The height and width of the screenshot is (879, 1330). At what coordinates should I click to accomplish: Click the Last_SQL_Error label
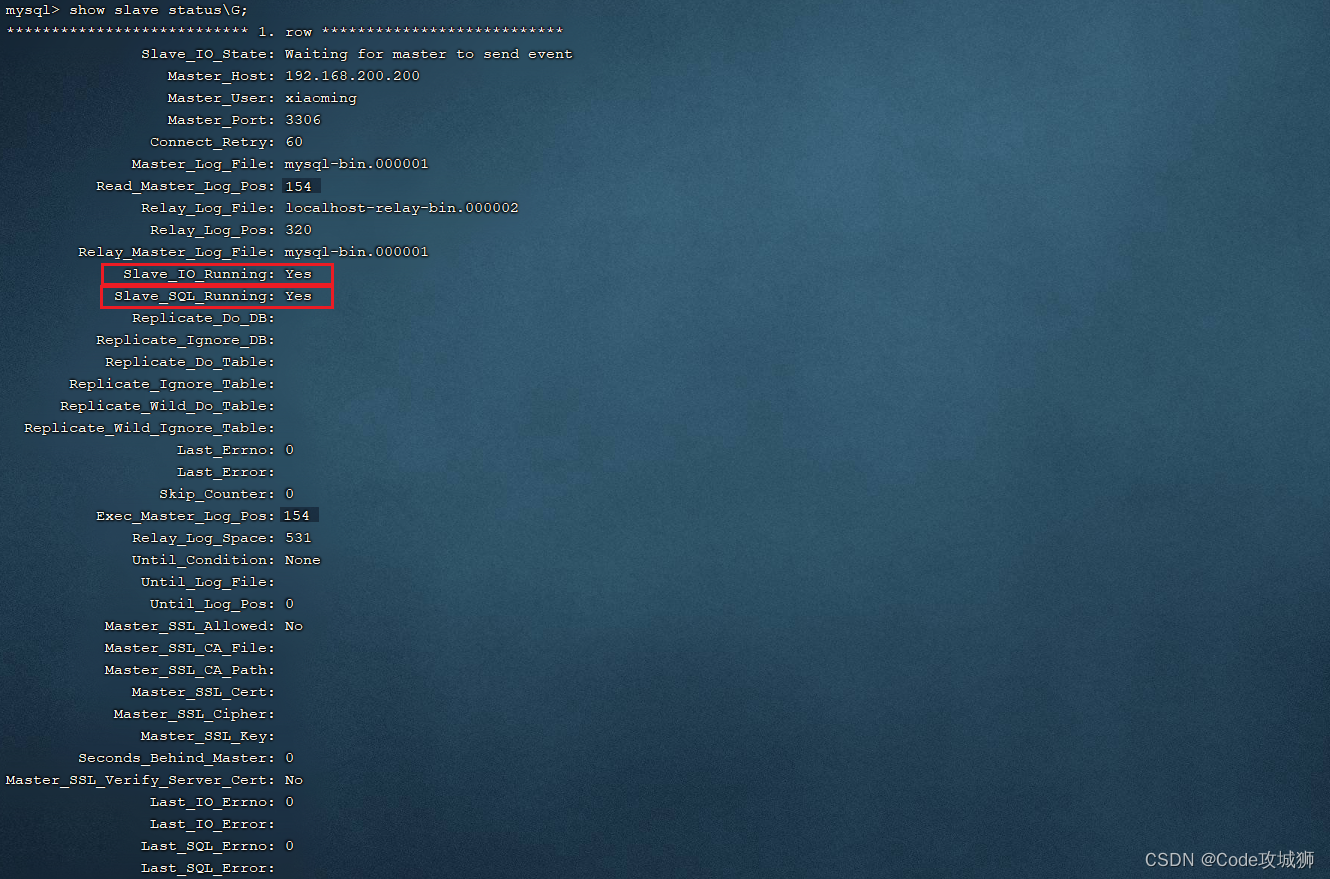pos(208,868)
